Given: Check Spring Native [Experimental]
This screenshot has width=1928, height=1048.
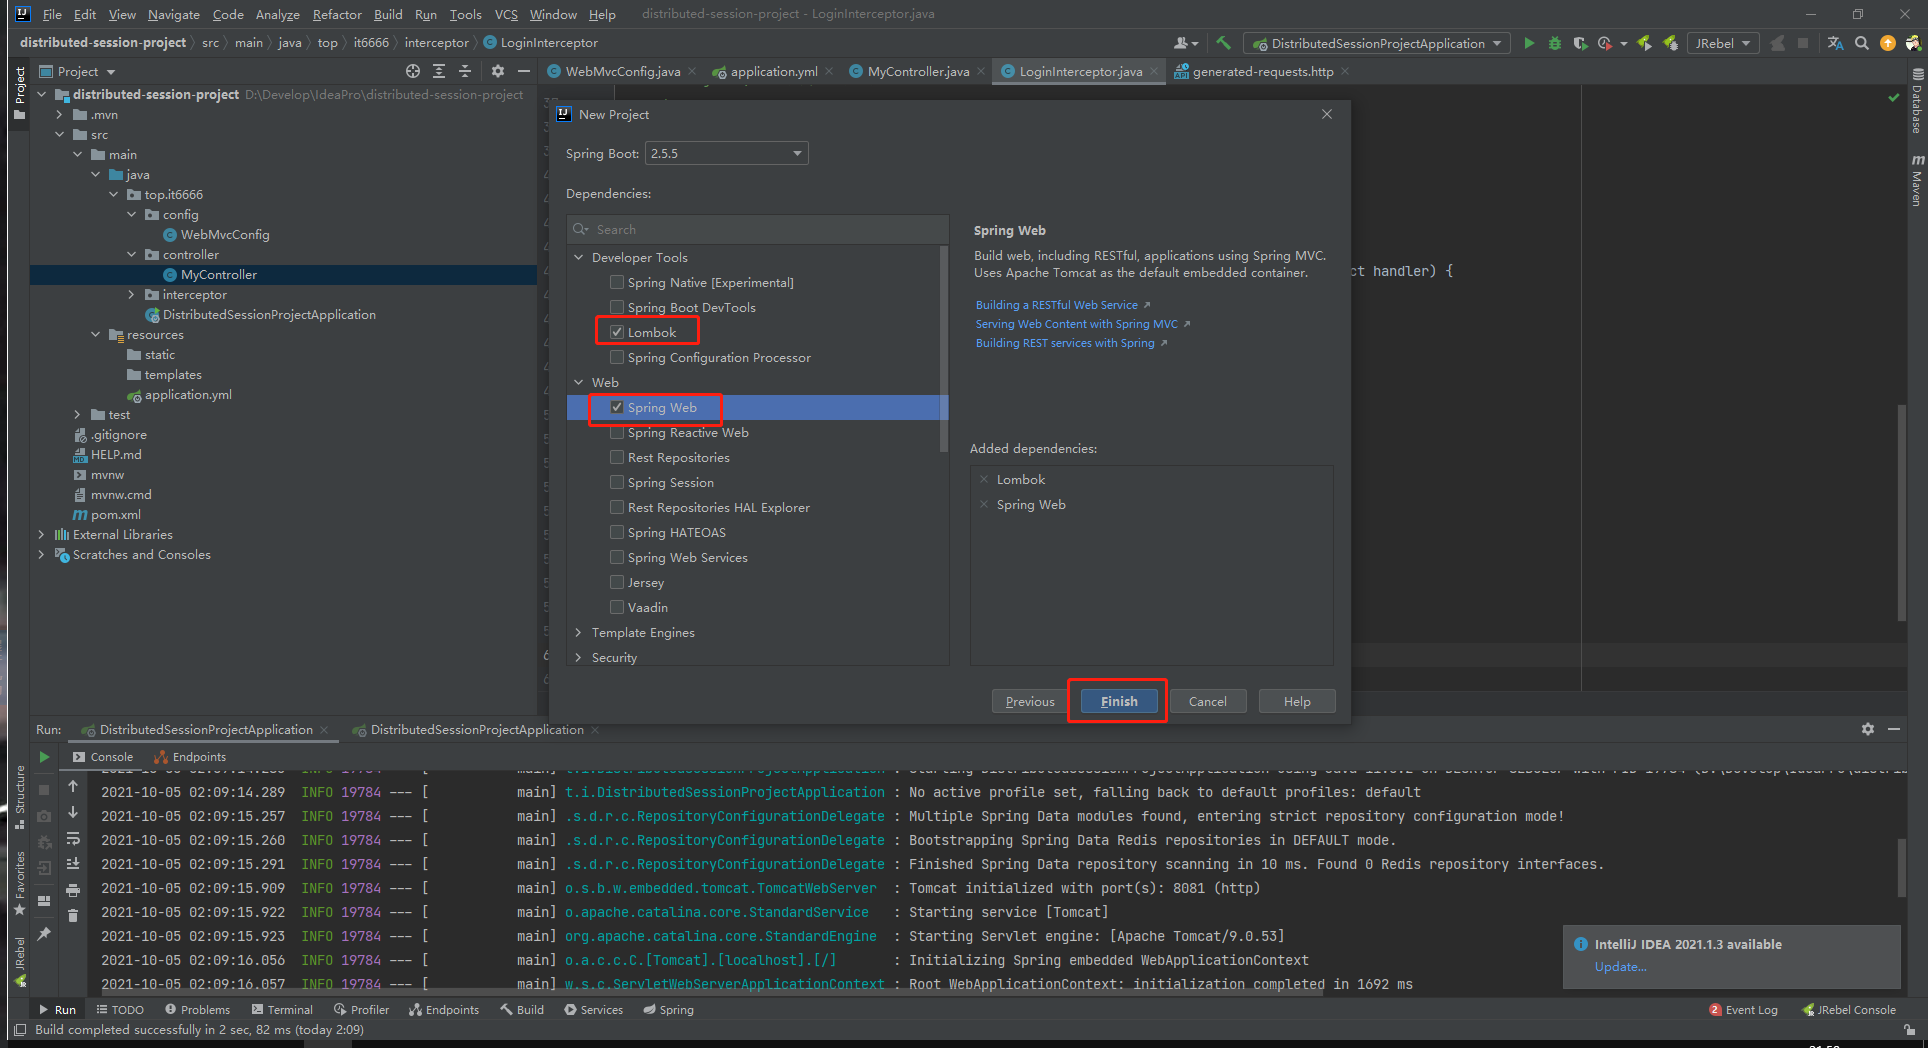Looking at the screenshot, I should pos(617,282).
